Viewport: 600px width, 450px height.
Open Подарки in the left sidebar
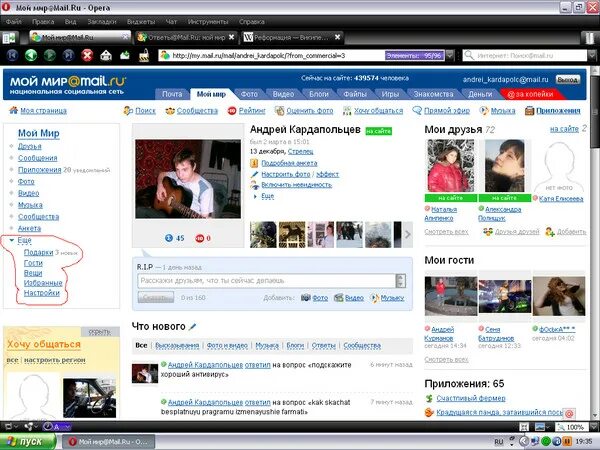[38, 253]
